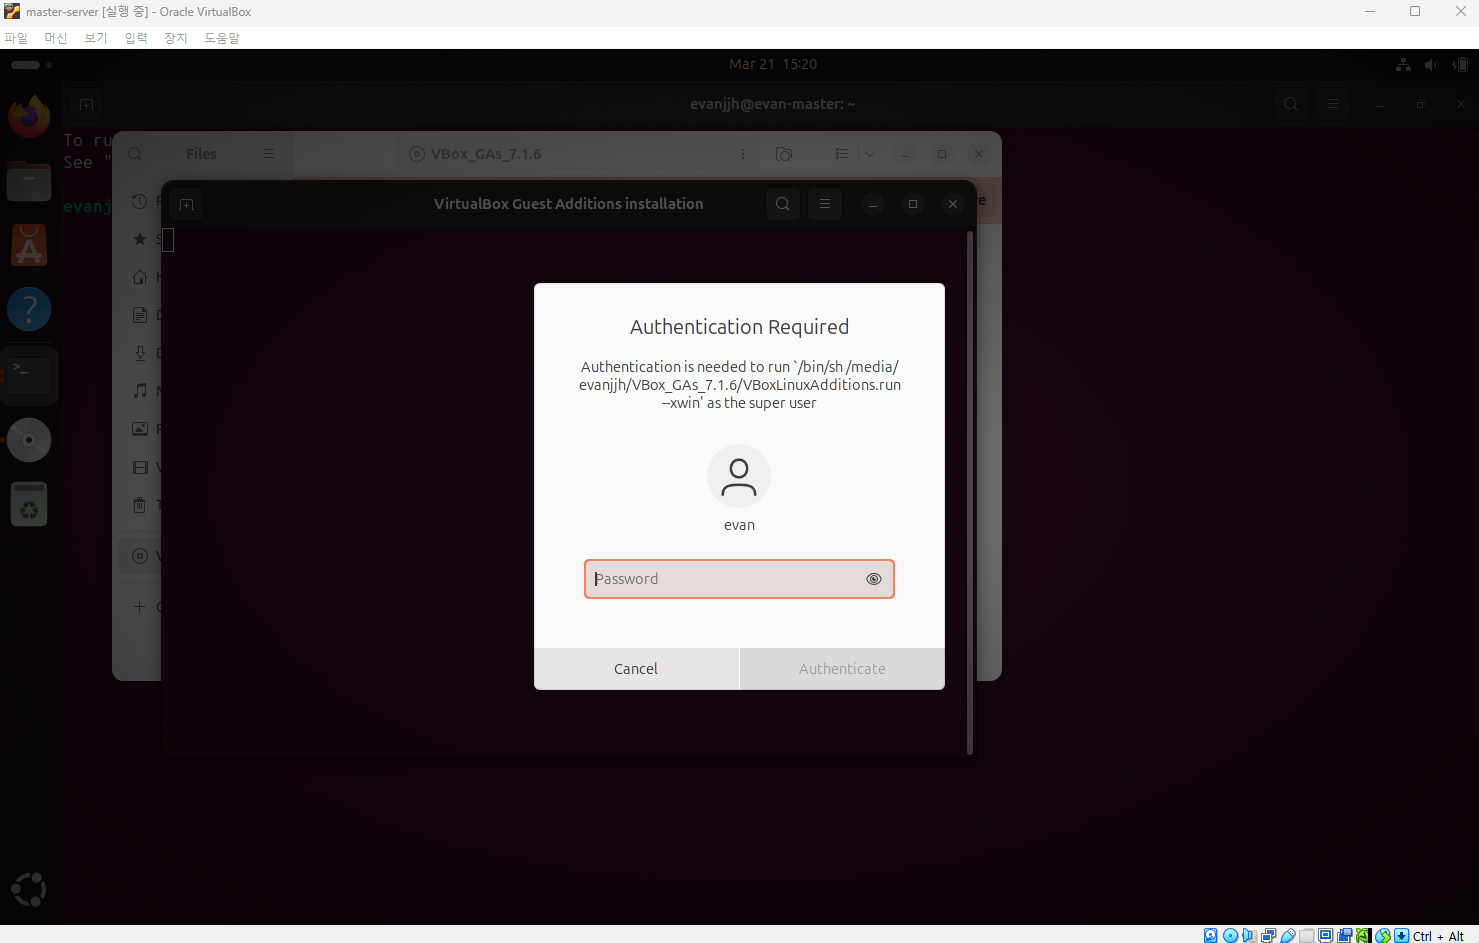Screen dimensions: 1479x943
Task: Add new tab in evanjjh terminal
Action: 87,104
